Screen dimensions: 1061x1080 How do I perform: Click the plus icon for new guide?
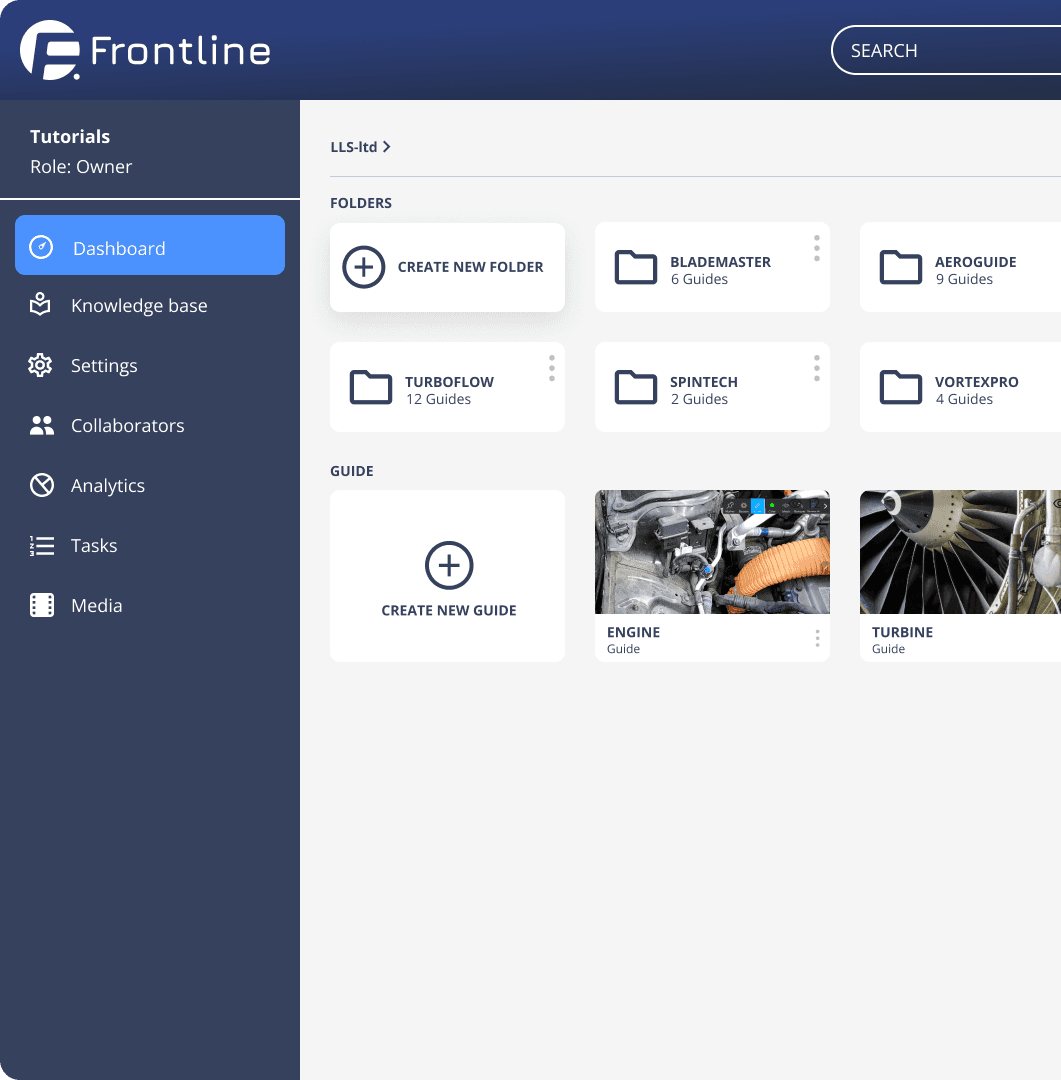pyautogui.click(x=449, y=565)
